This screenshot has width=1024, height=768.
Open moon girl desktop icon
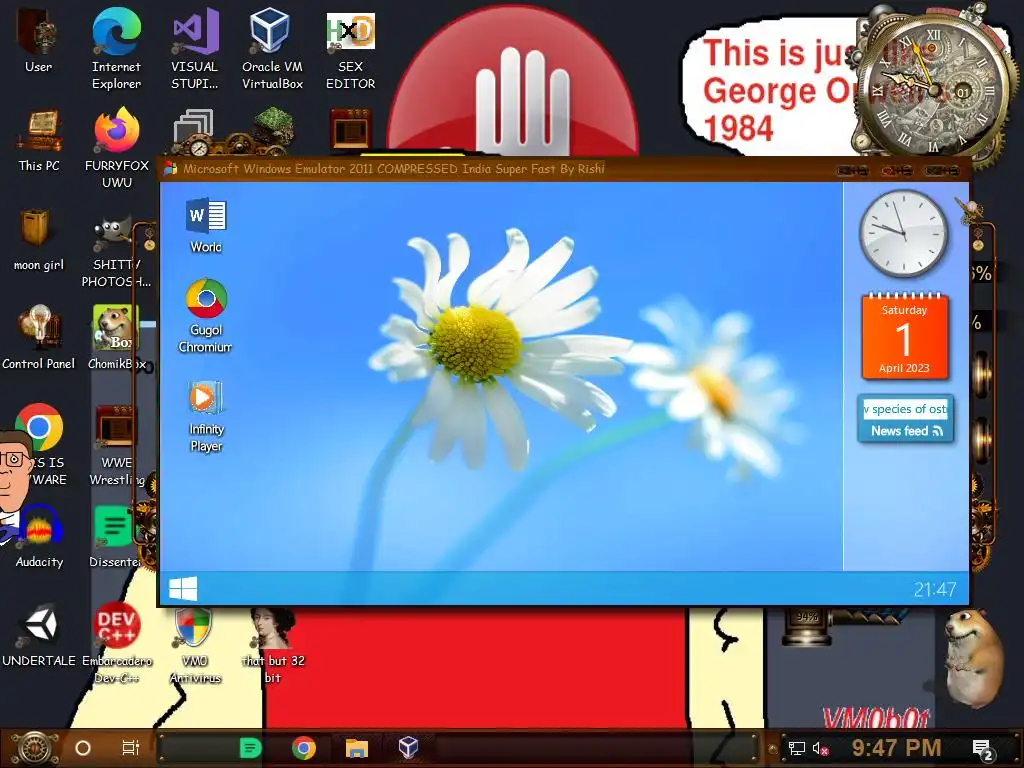[39, 240]
